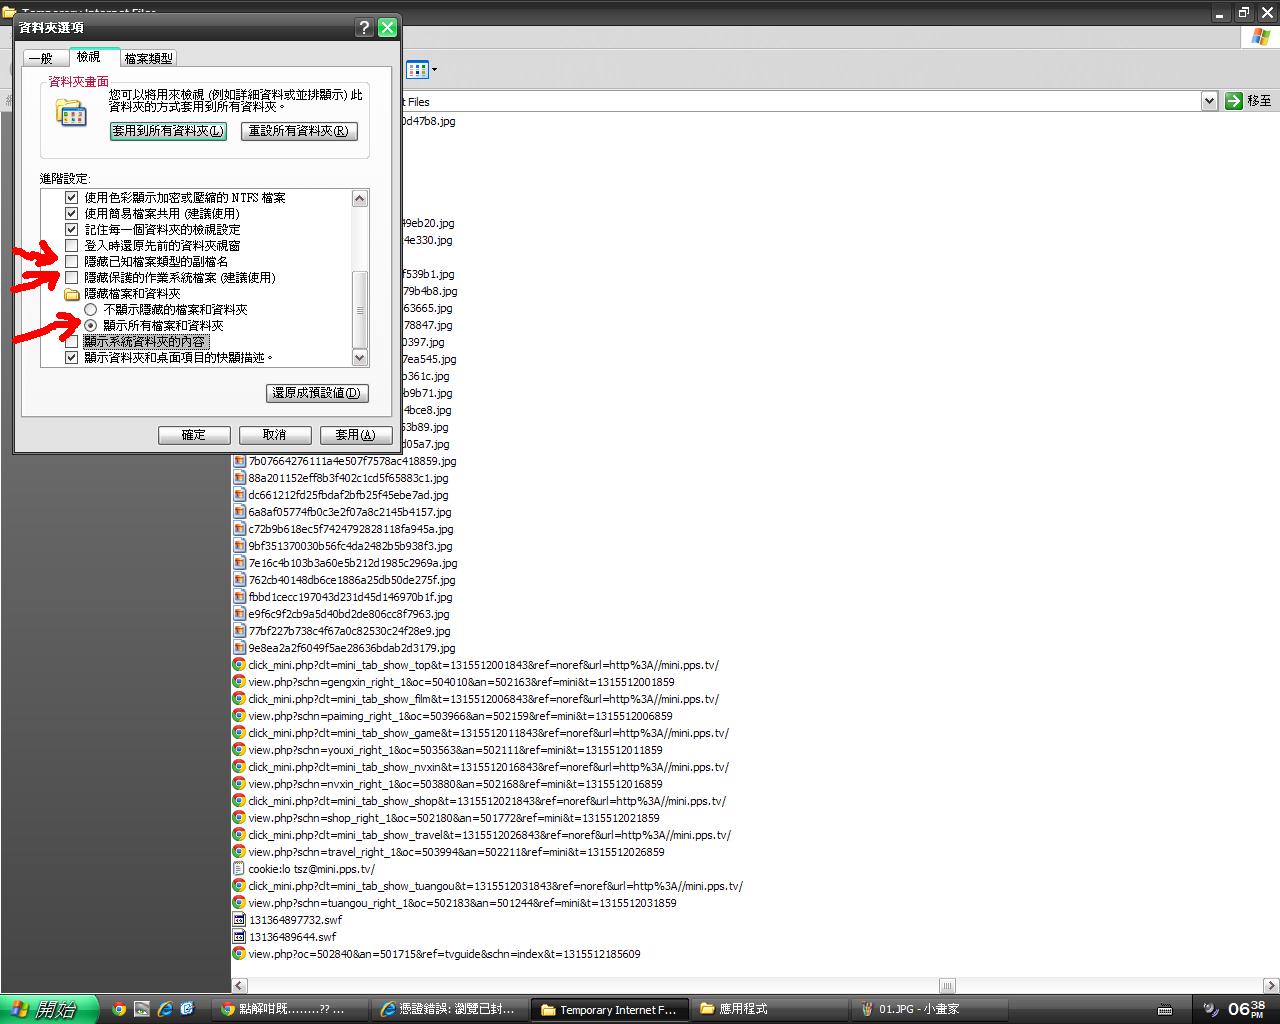
Task: Click the 套用到所有資料夾 button
Action: [x=168, y=131]
